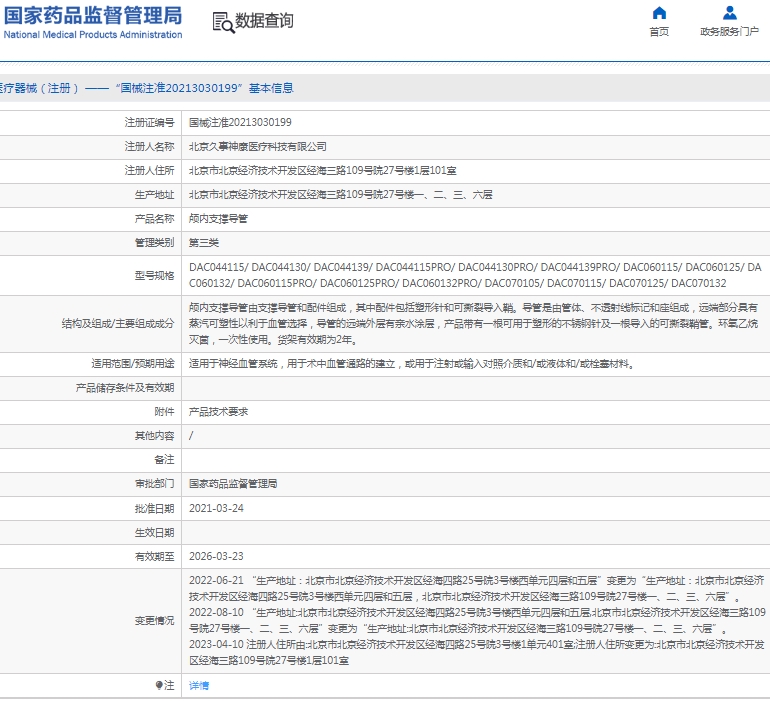Click the 生产地址 label
This screenshot has width=770, height=701.
coord(154,195)
